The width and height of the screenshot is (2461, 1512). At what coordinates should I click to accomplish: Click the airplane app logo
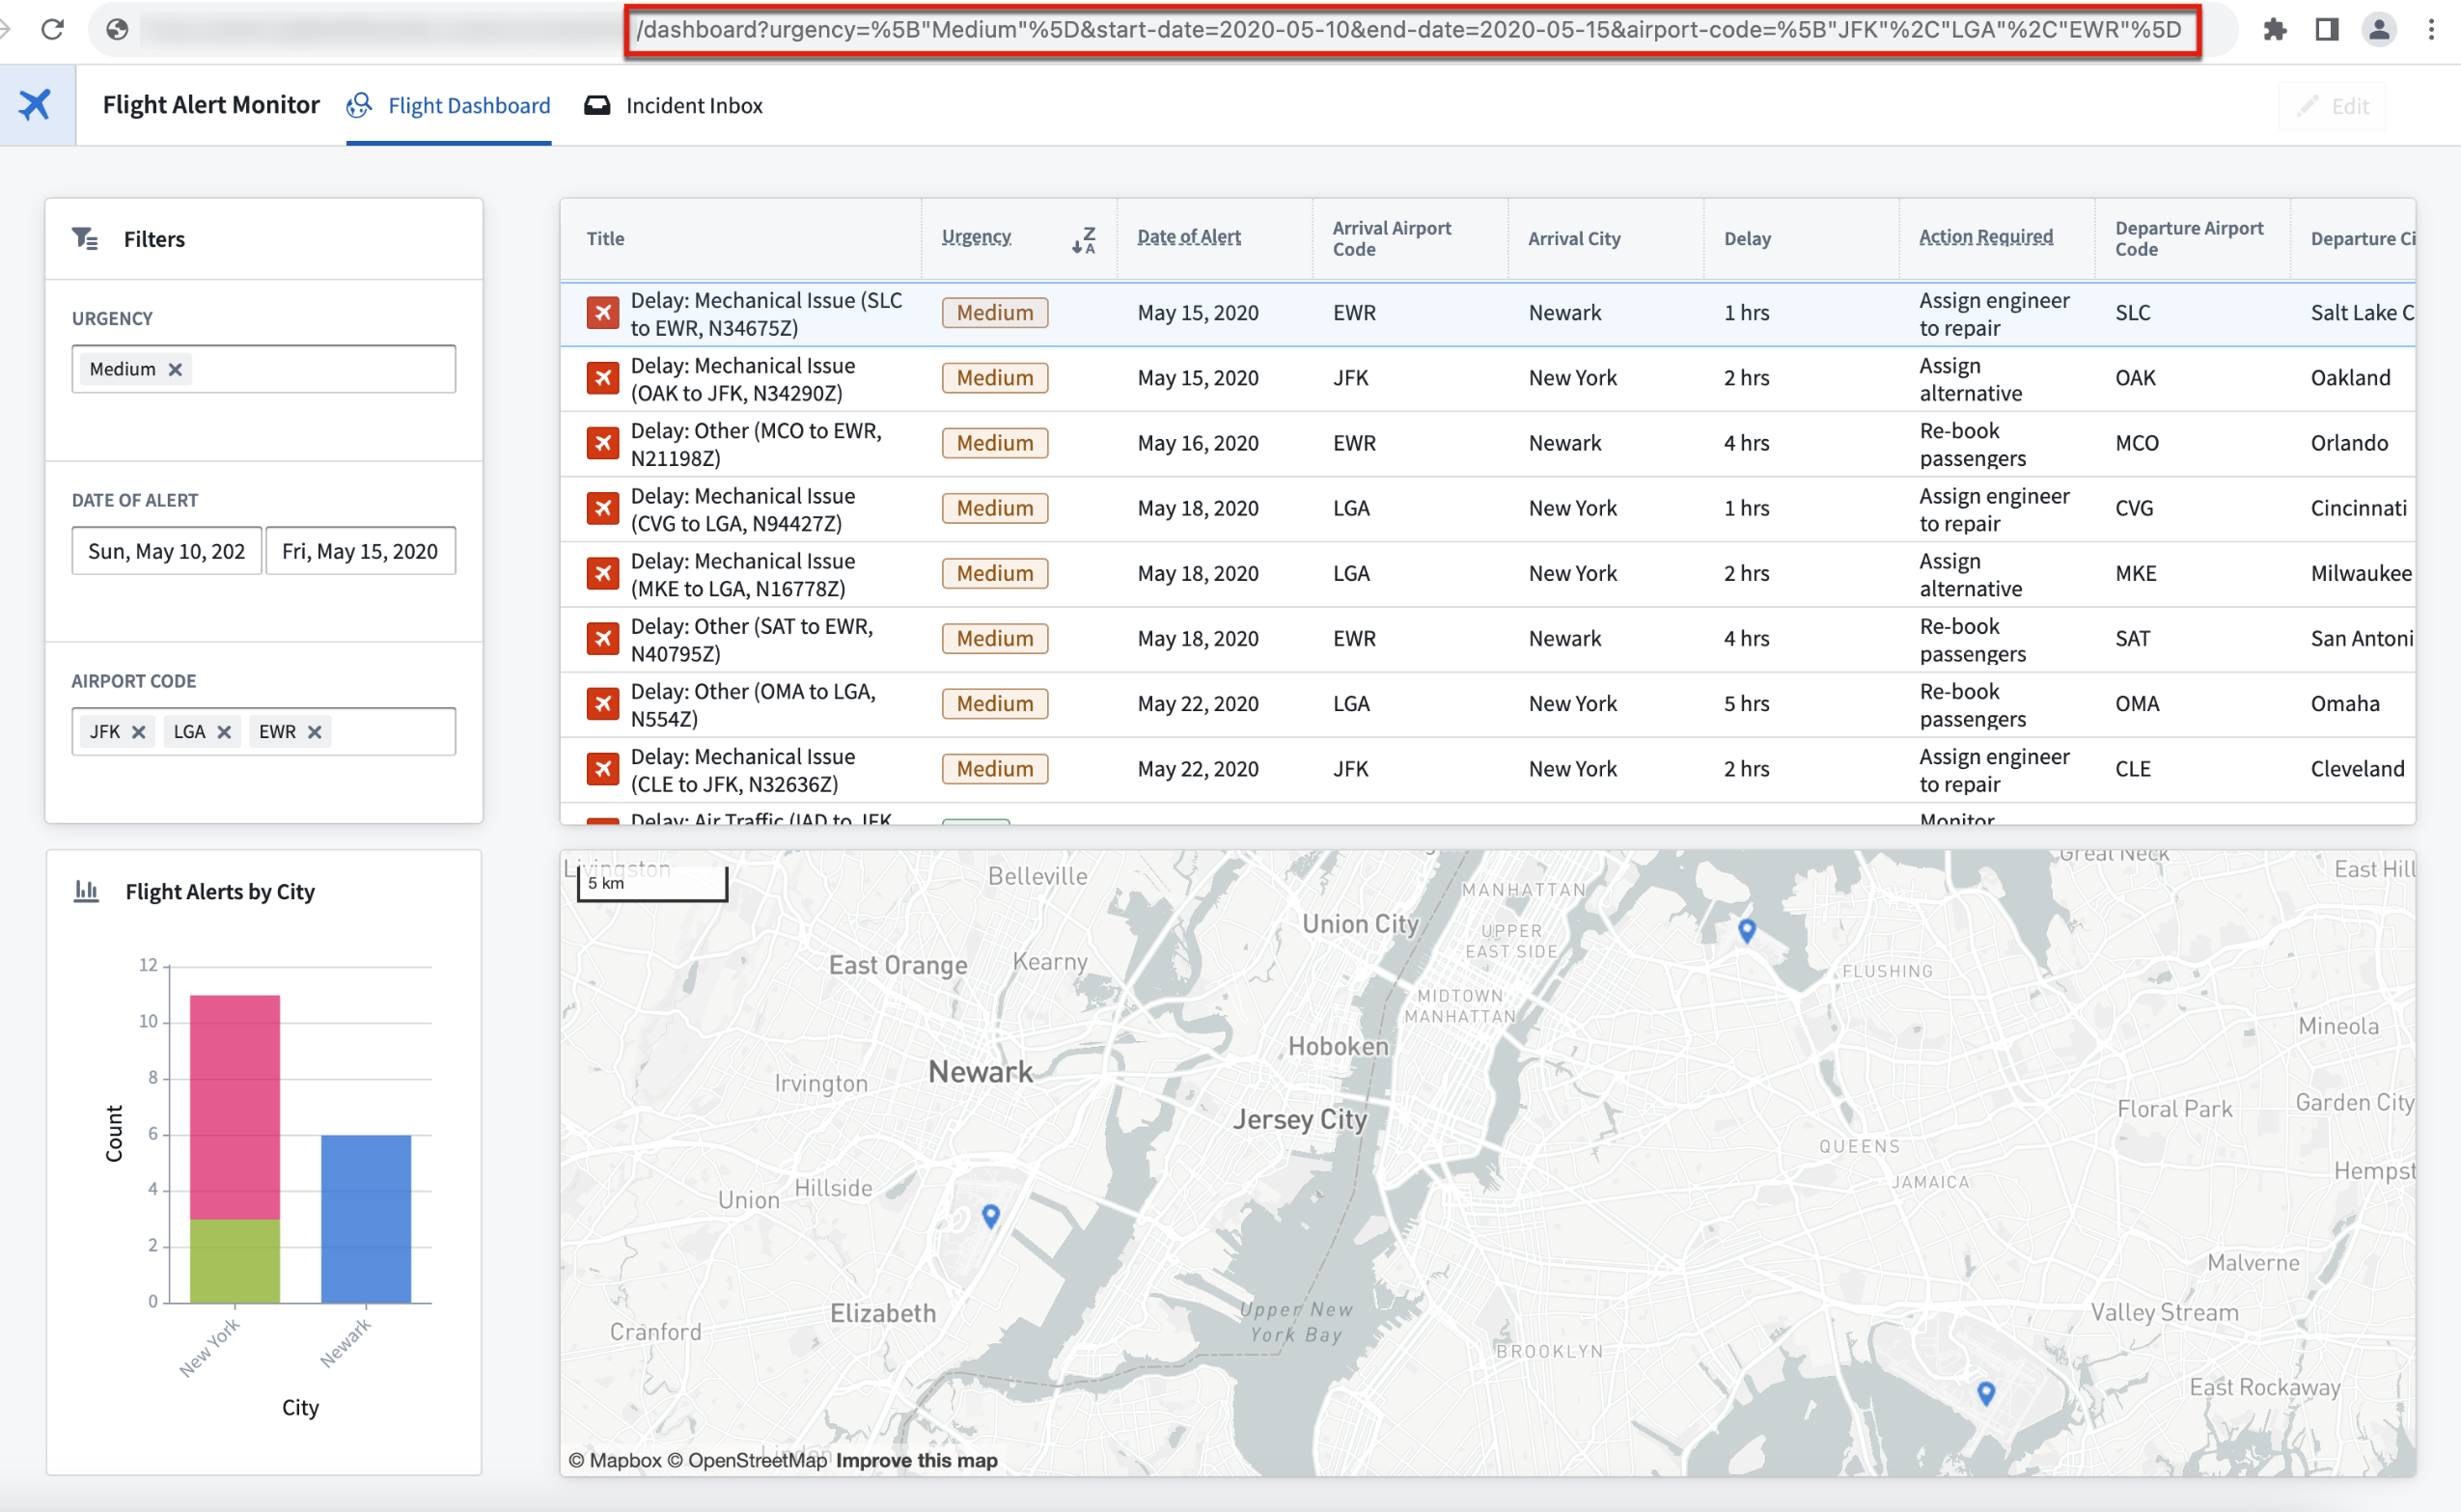click(x=36, y=104)
